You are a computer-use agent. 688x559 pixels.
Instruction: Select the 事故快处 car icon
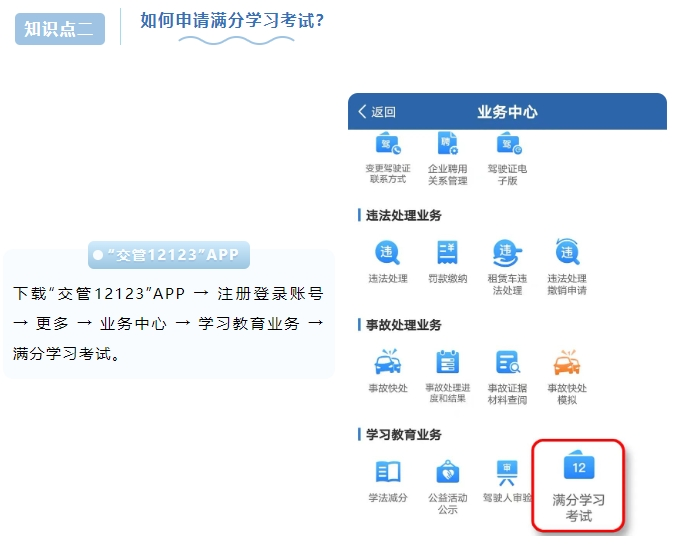point(388,362)
